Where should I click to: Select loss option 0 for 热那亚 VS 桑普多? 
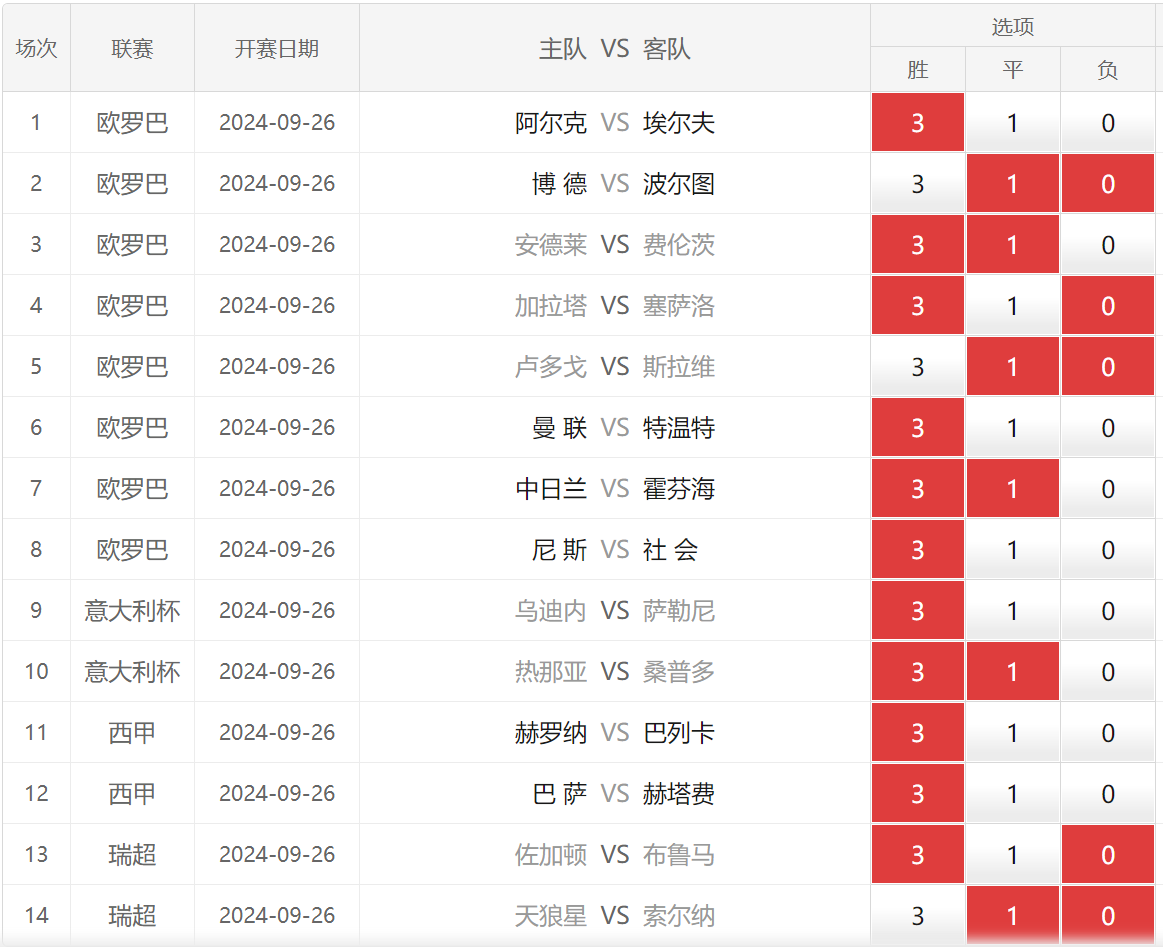tap(1107, 671)
